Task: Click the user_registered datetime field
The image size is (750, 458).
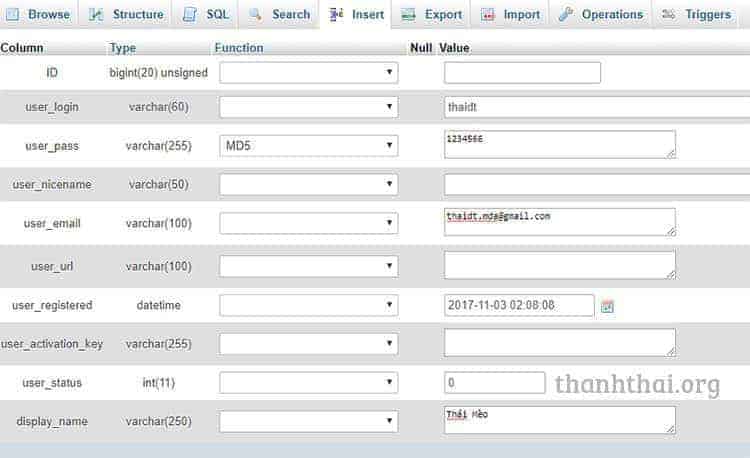Action: 518,305
